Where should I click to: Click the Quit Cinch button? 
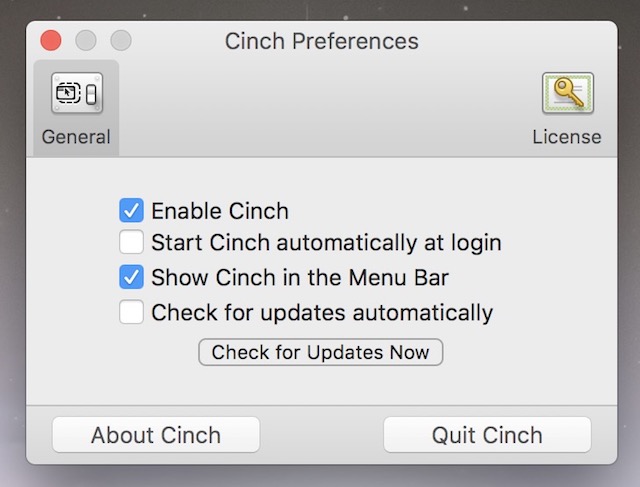(487, 435)
